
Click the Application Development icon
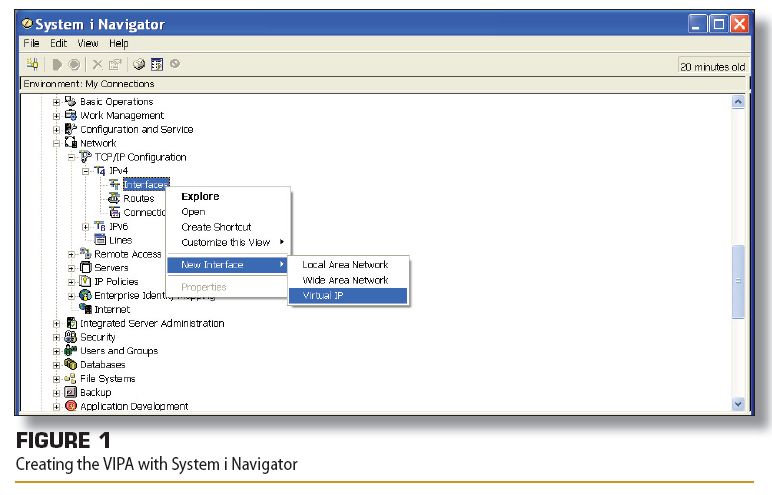click(x=71, y=406)
